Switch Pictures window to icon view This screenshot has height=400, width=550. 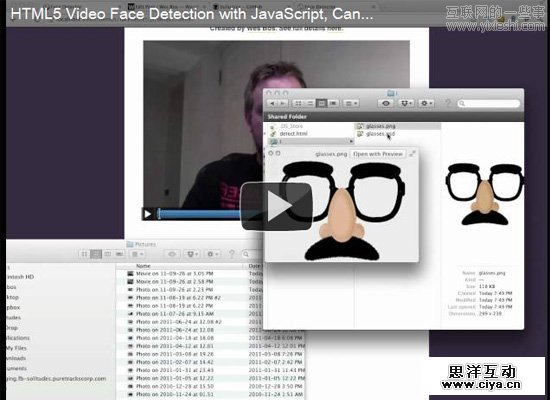pyautogui.click(x=84, y=254)
